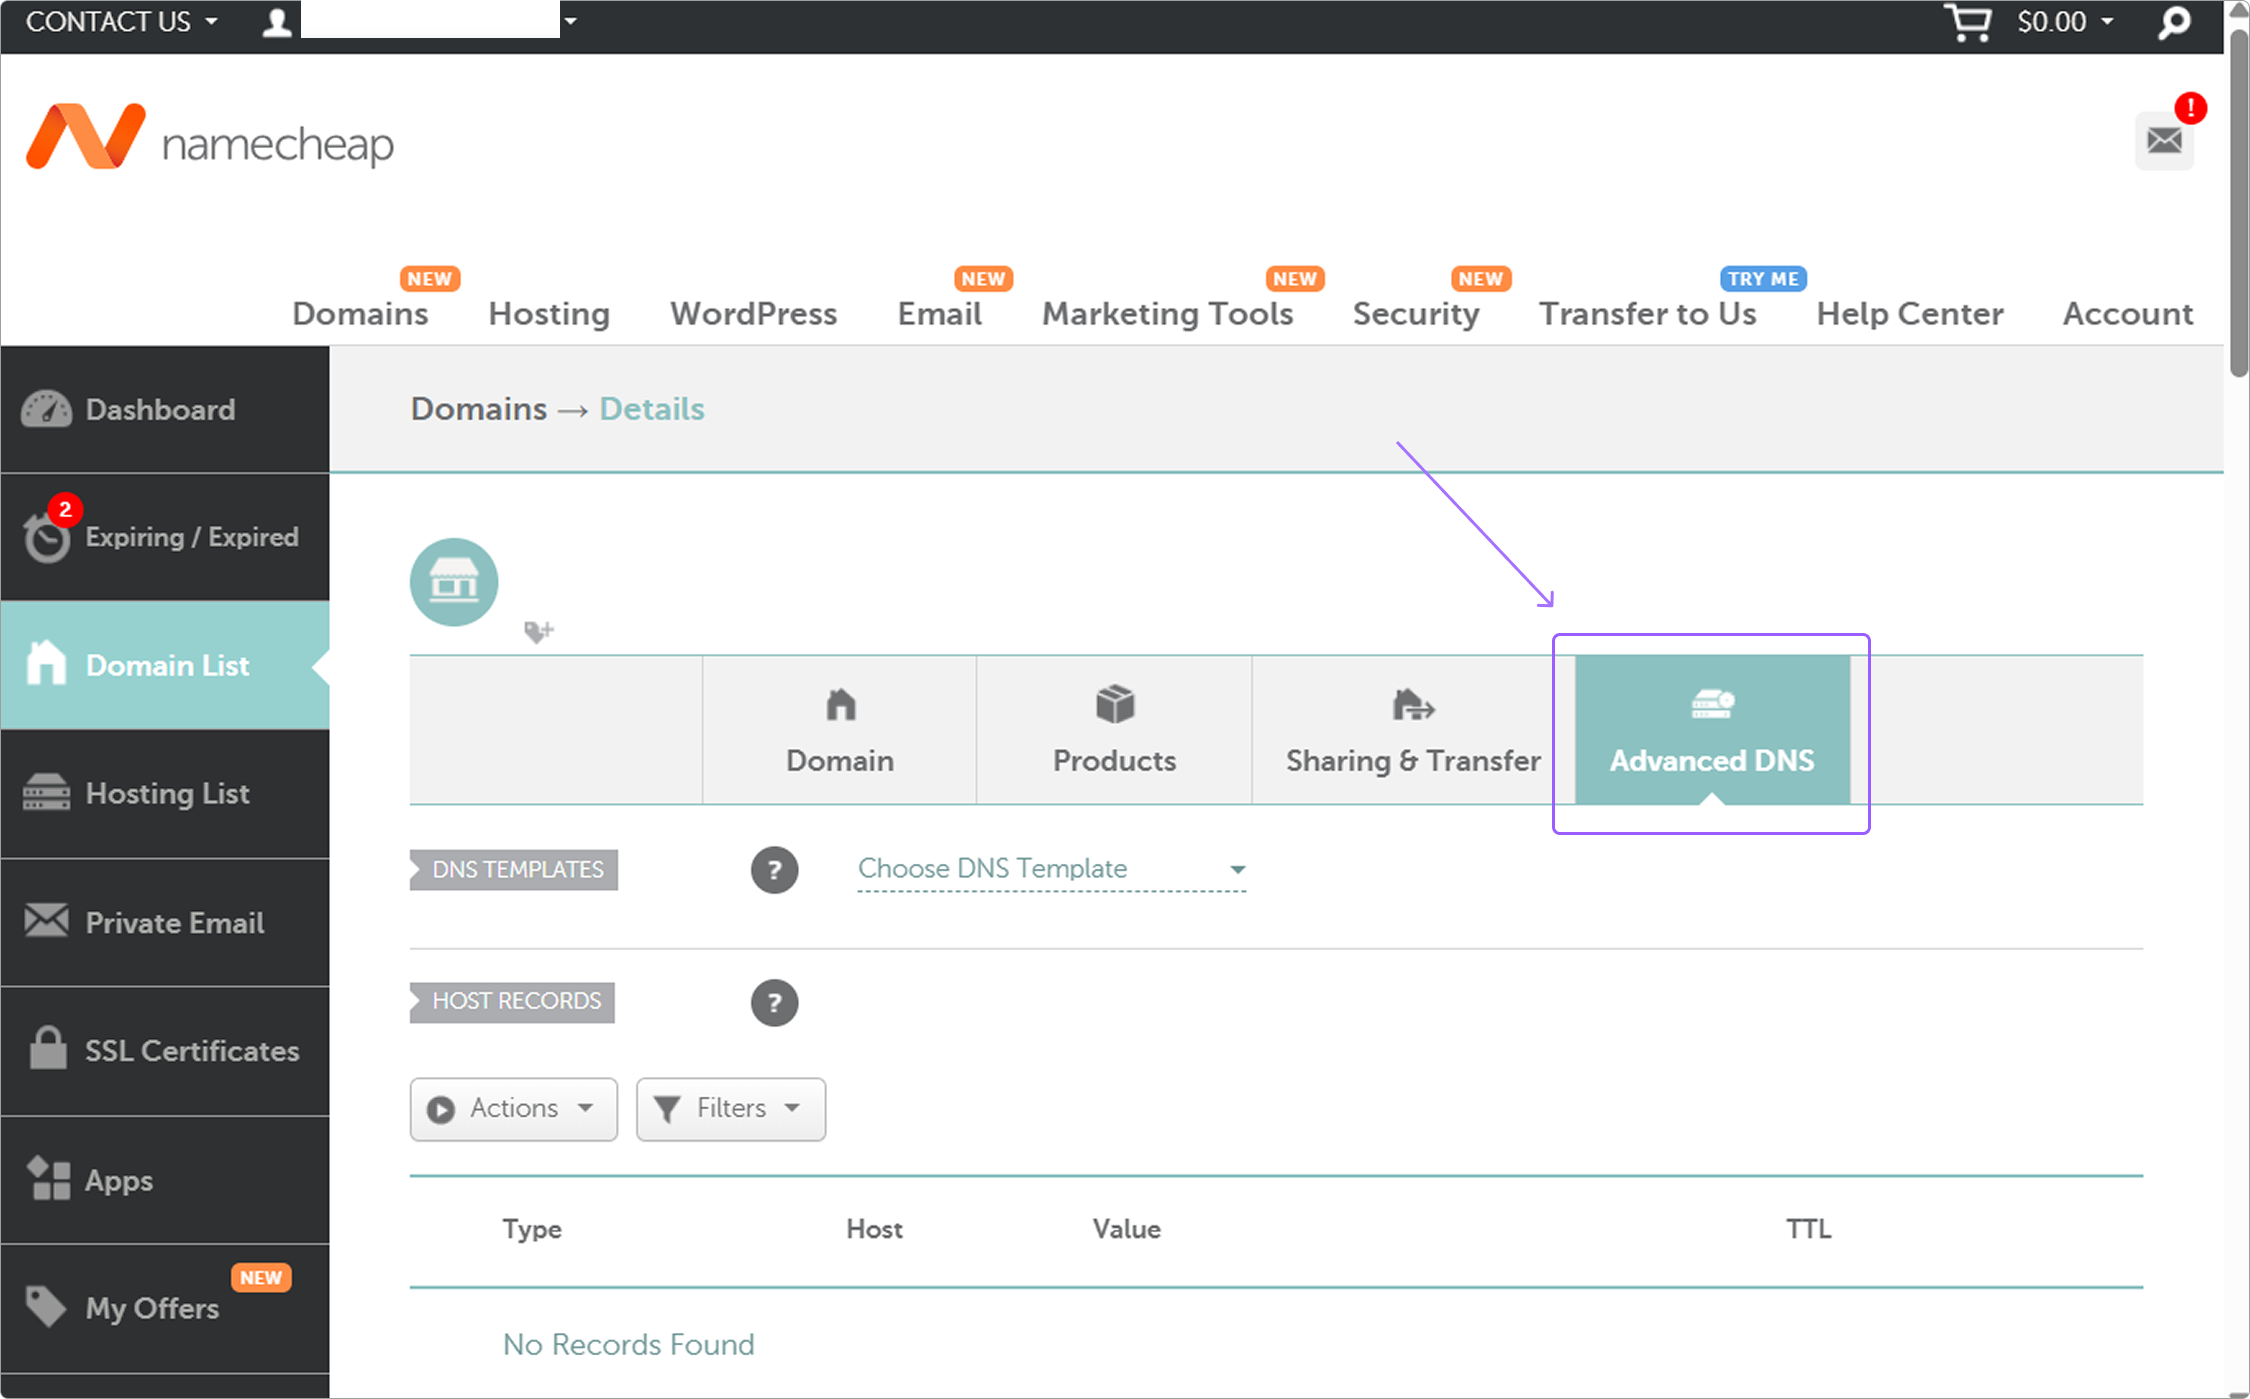Expand the $0.00 cart dropdown
This screenshot has height=1399, width=2250.
pyautogui.click(x=2065, y=22)
